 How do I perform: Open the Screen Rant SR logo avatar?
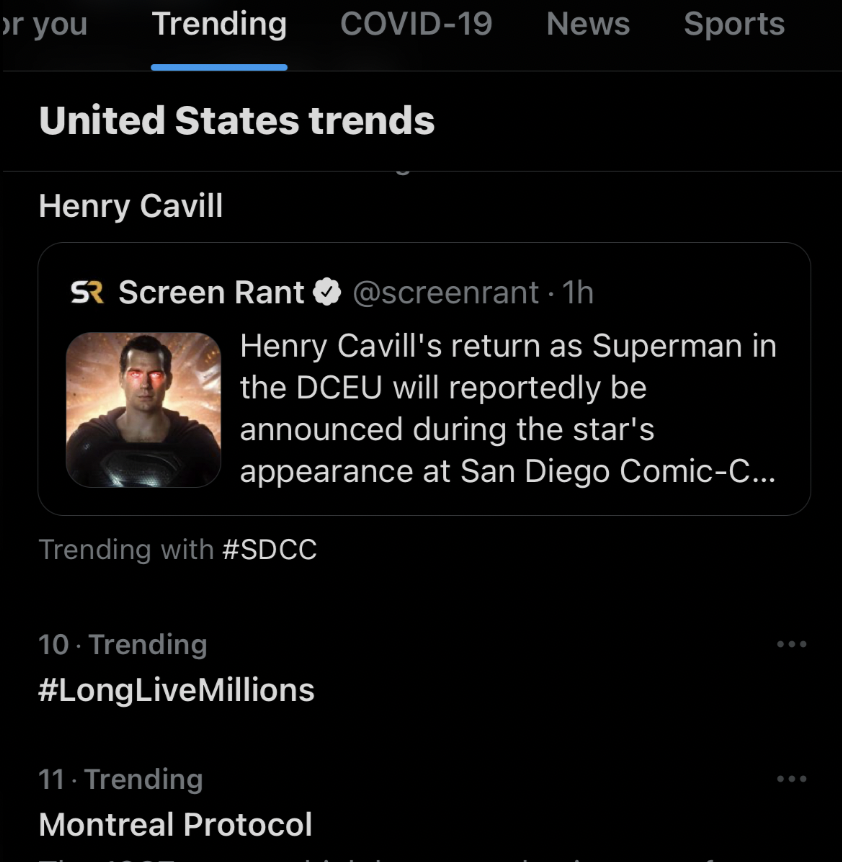[x=89, y=293]
